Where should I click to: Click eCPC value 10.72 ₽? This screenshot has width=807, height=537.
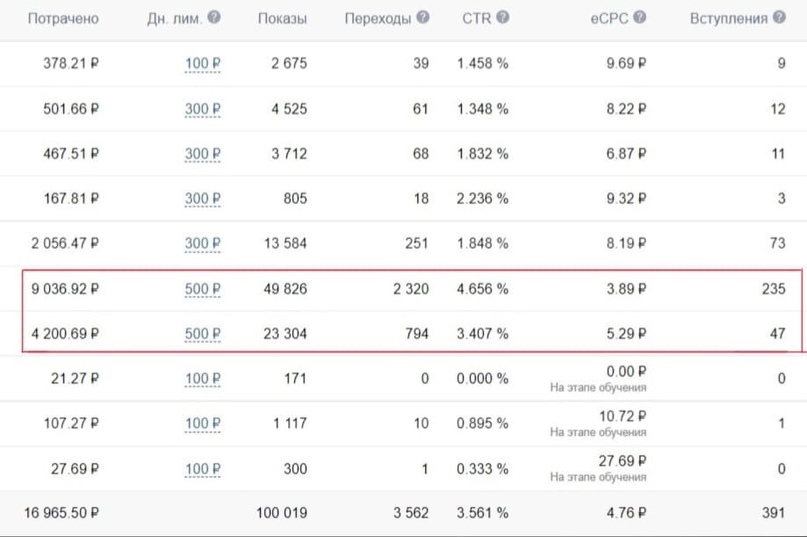[x=622, y=416]
